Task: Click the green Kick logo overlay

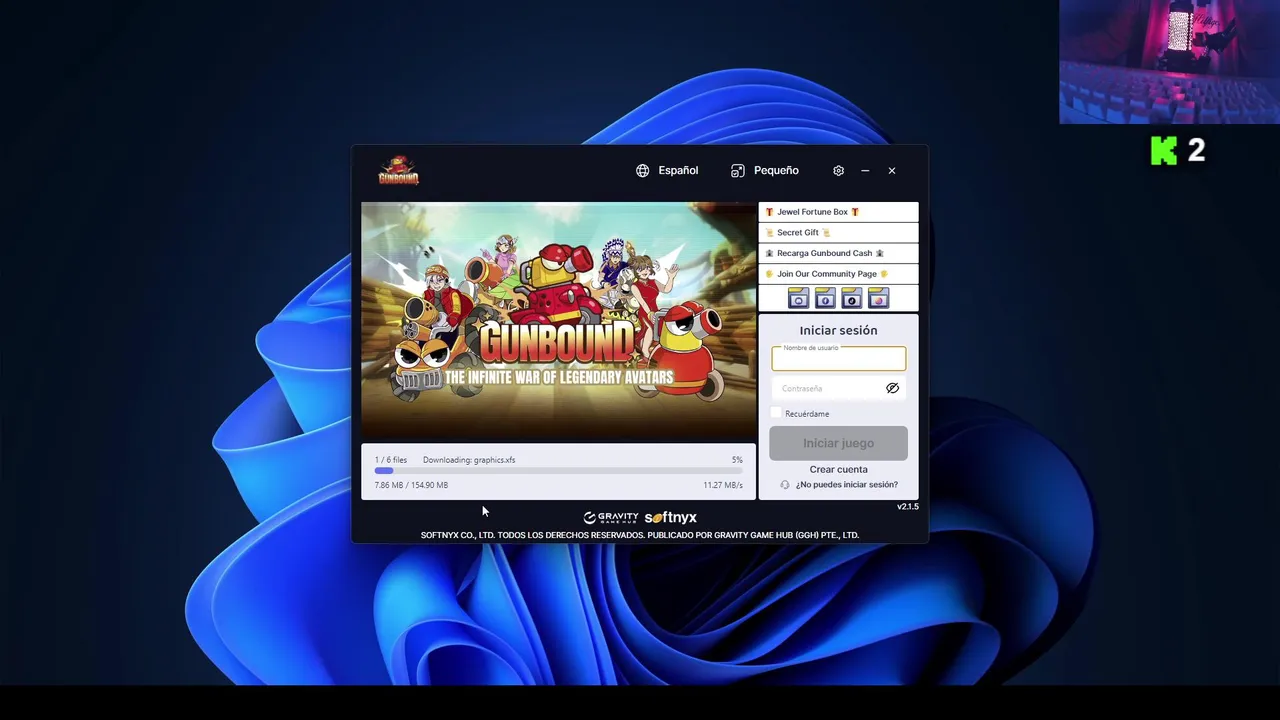Action: [1164, 151]
